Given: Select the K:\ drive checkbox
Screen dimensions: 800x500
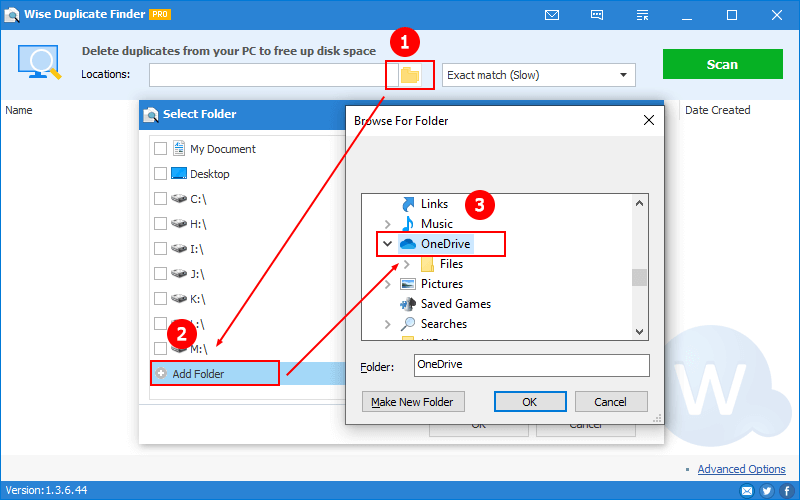Looking at the screenshot, I should 160,298.
